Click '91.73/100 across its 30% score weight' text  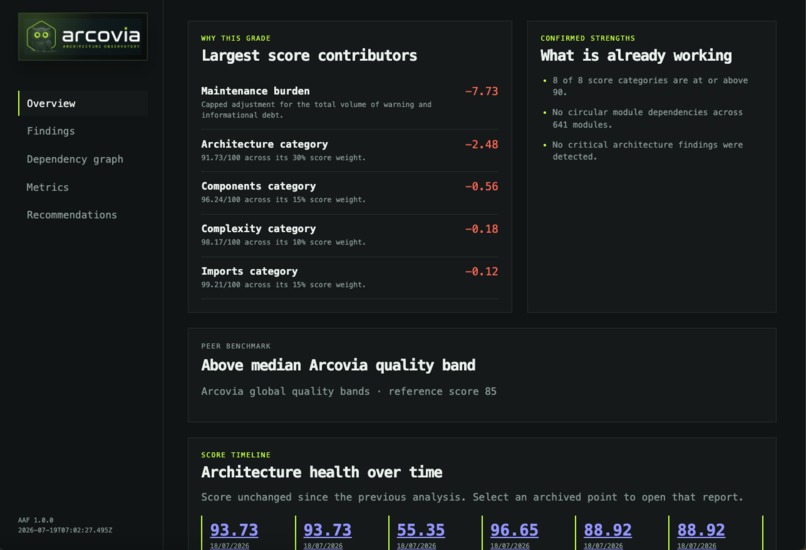[x=283, y=158]
